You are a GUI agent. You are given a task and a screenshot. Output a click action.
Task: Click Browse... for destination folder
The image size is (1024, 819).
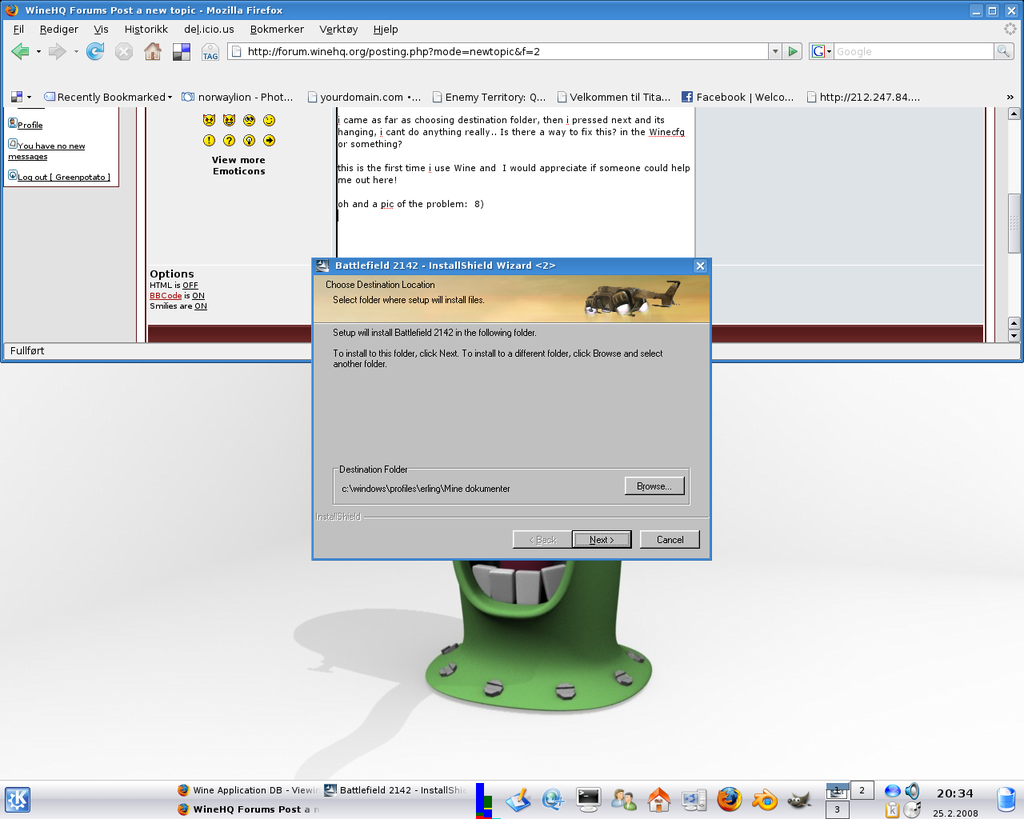click(654, 486)
